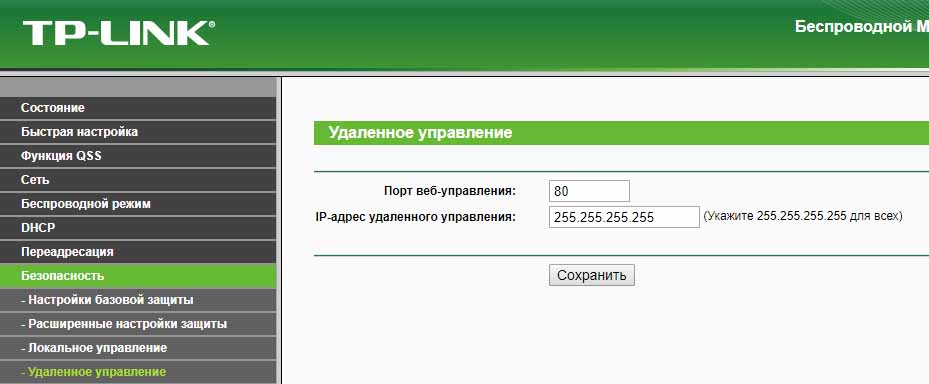929x384 pixels.
Task: Click the TP-LINK logo
Action: click(x=119, y=33)
